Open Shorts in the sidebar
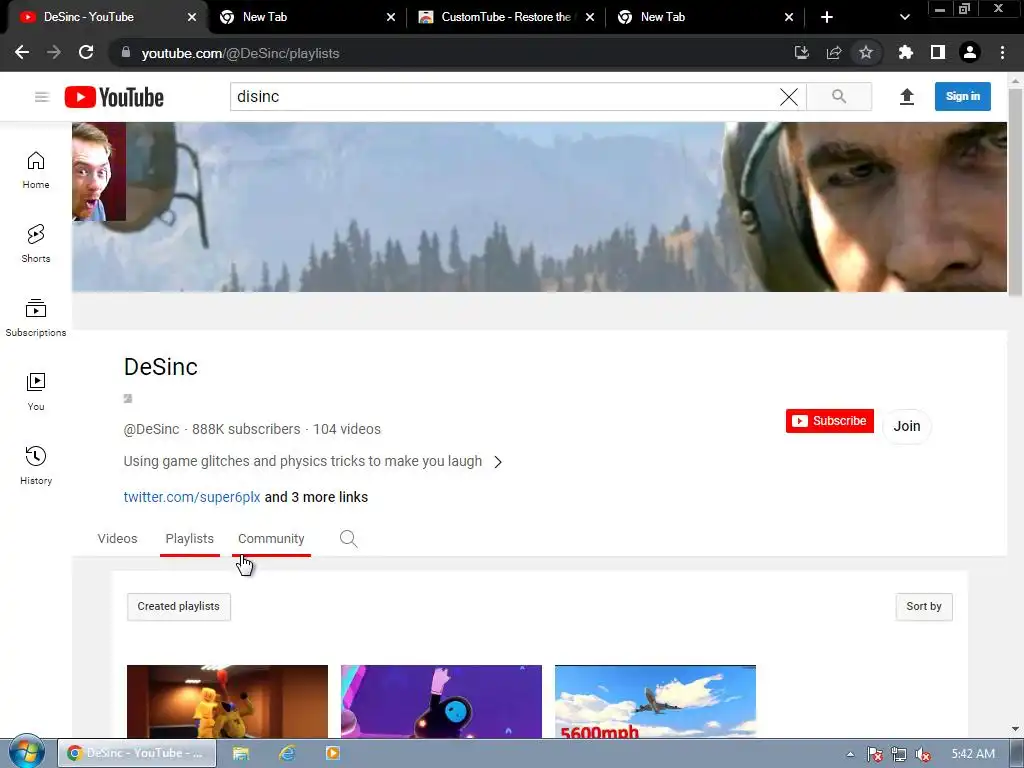The width and height of the screenshot is (1024, 768). [36, 244]
